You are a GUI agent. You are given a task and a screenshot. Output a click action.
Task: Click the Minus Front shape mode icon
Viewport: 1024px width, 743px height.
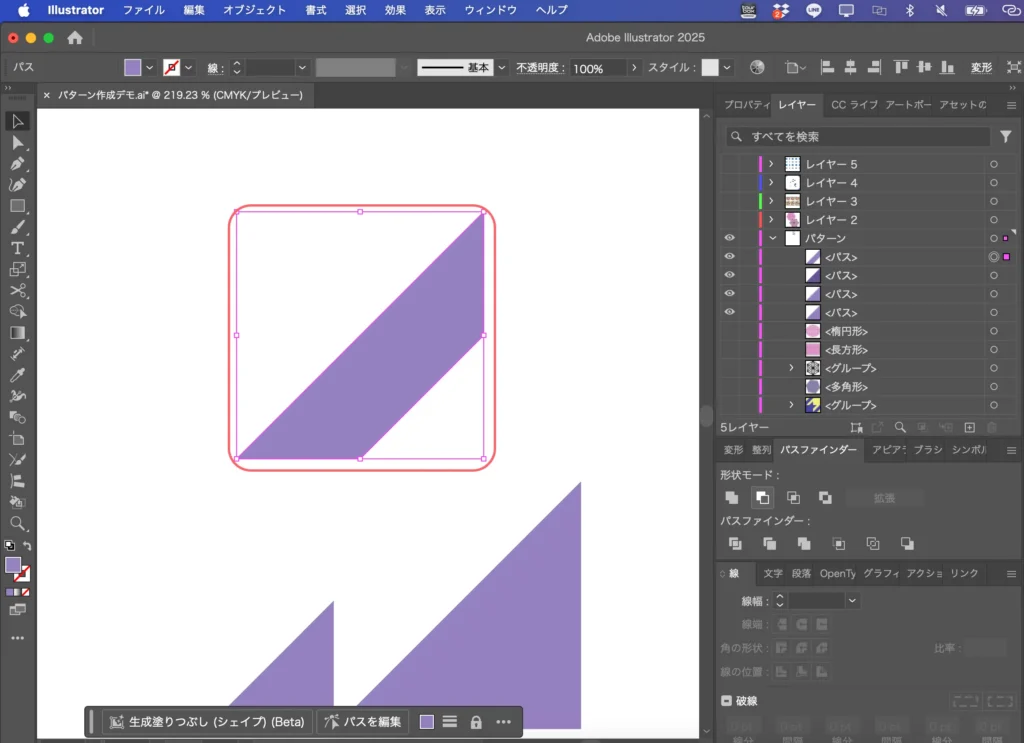[x=762, y=497]
